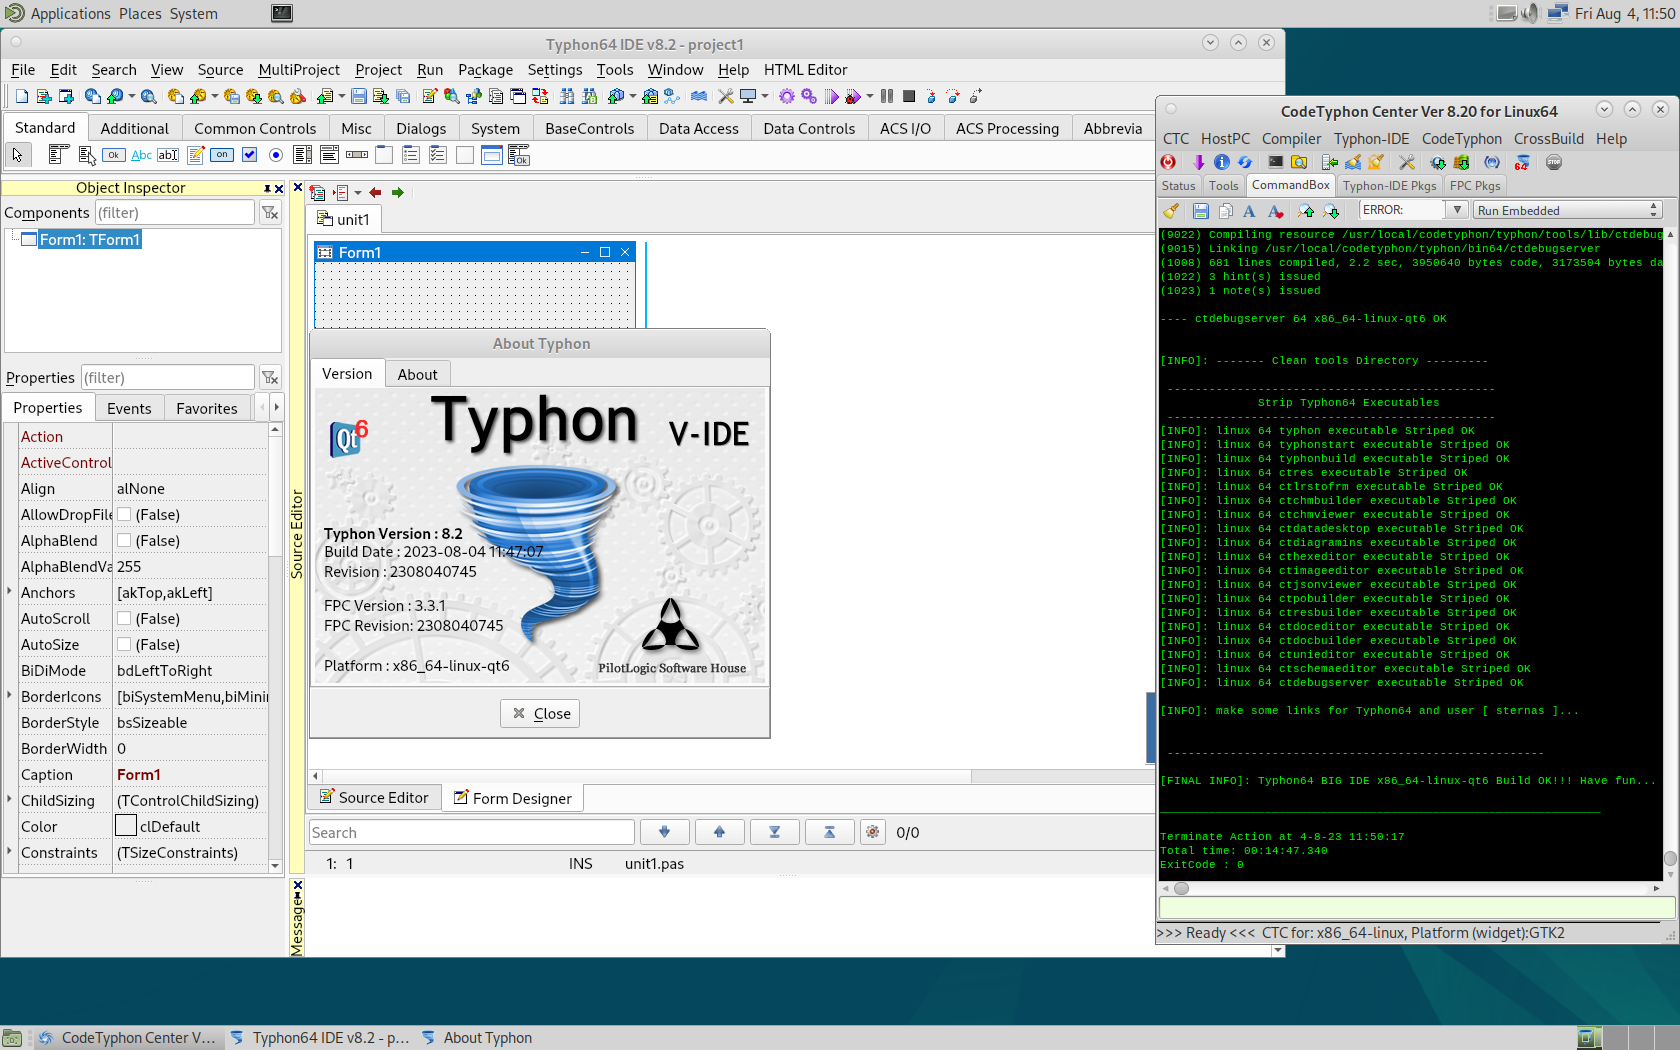Select Form1: TForm1 in component tree
1680x1050 pixels.
89,240
